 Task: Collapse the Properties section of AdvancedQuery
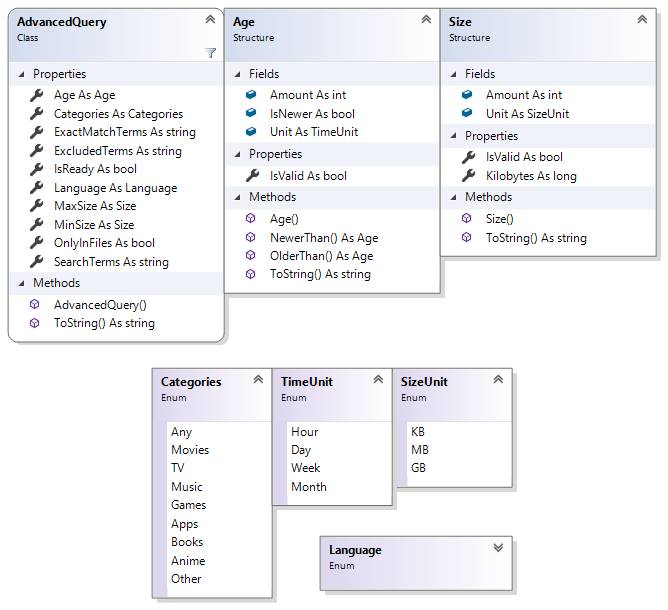pos(22,74)
